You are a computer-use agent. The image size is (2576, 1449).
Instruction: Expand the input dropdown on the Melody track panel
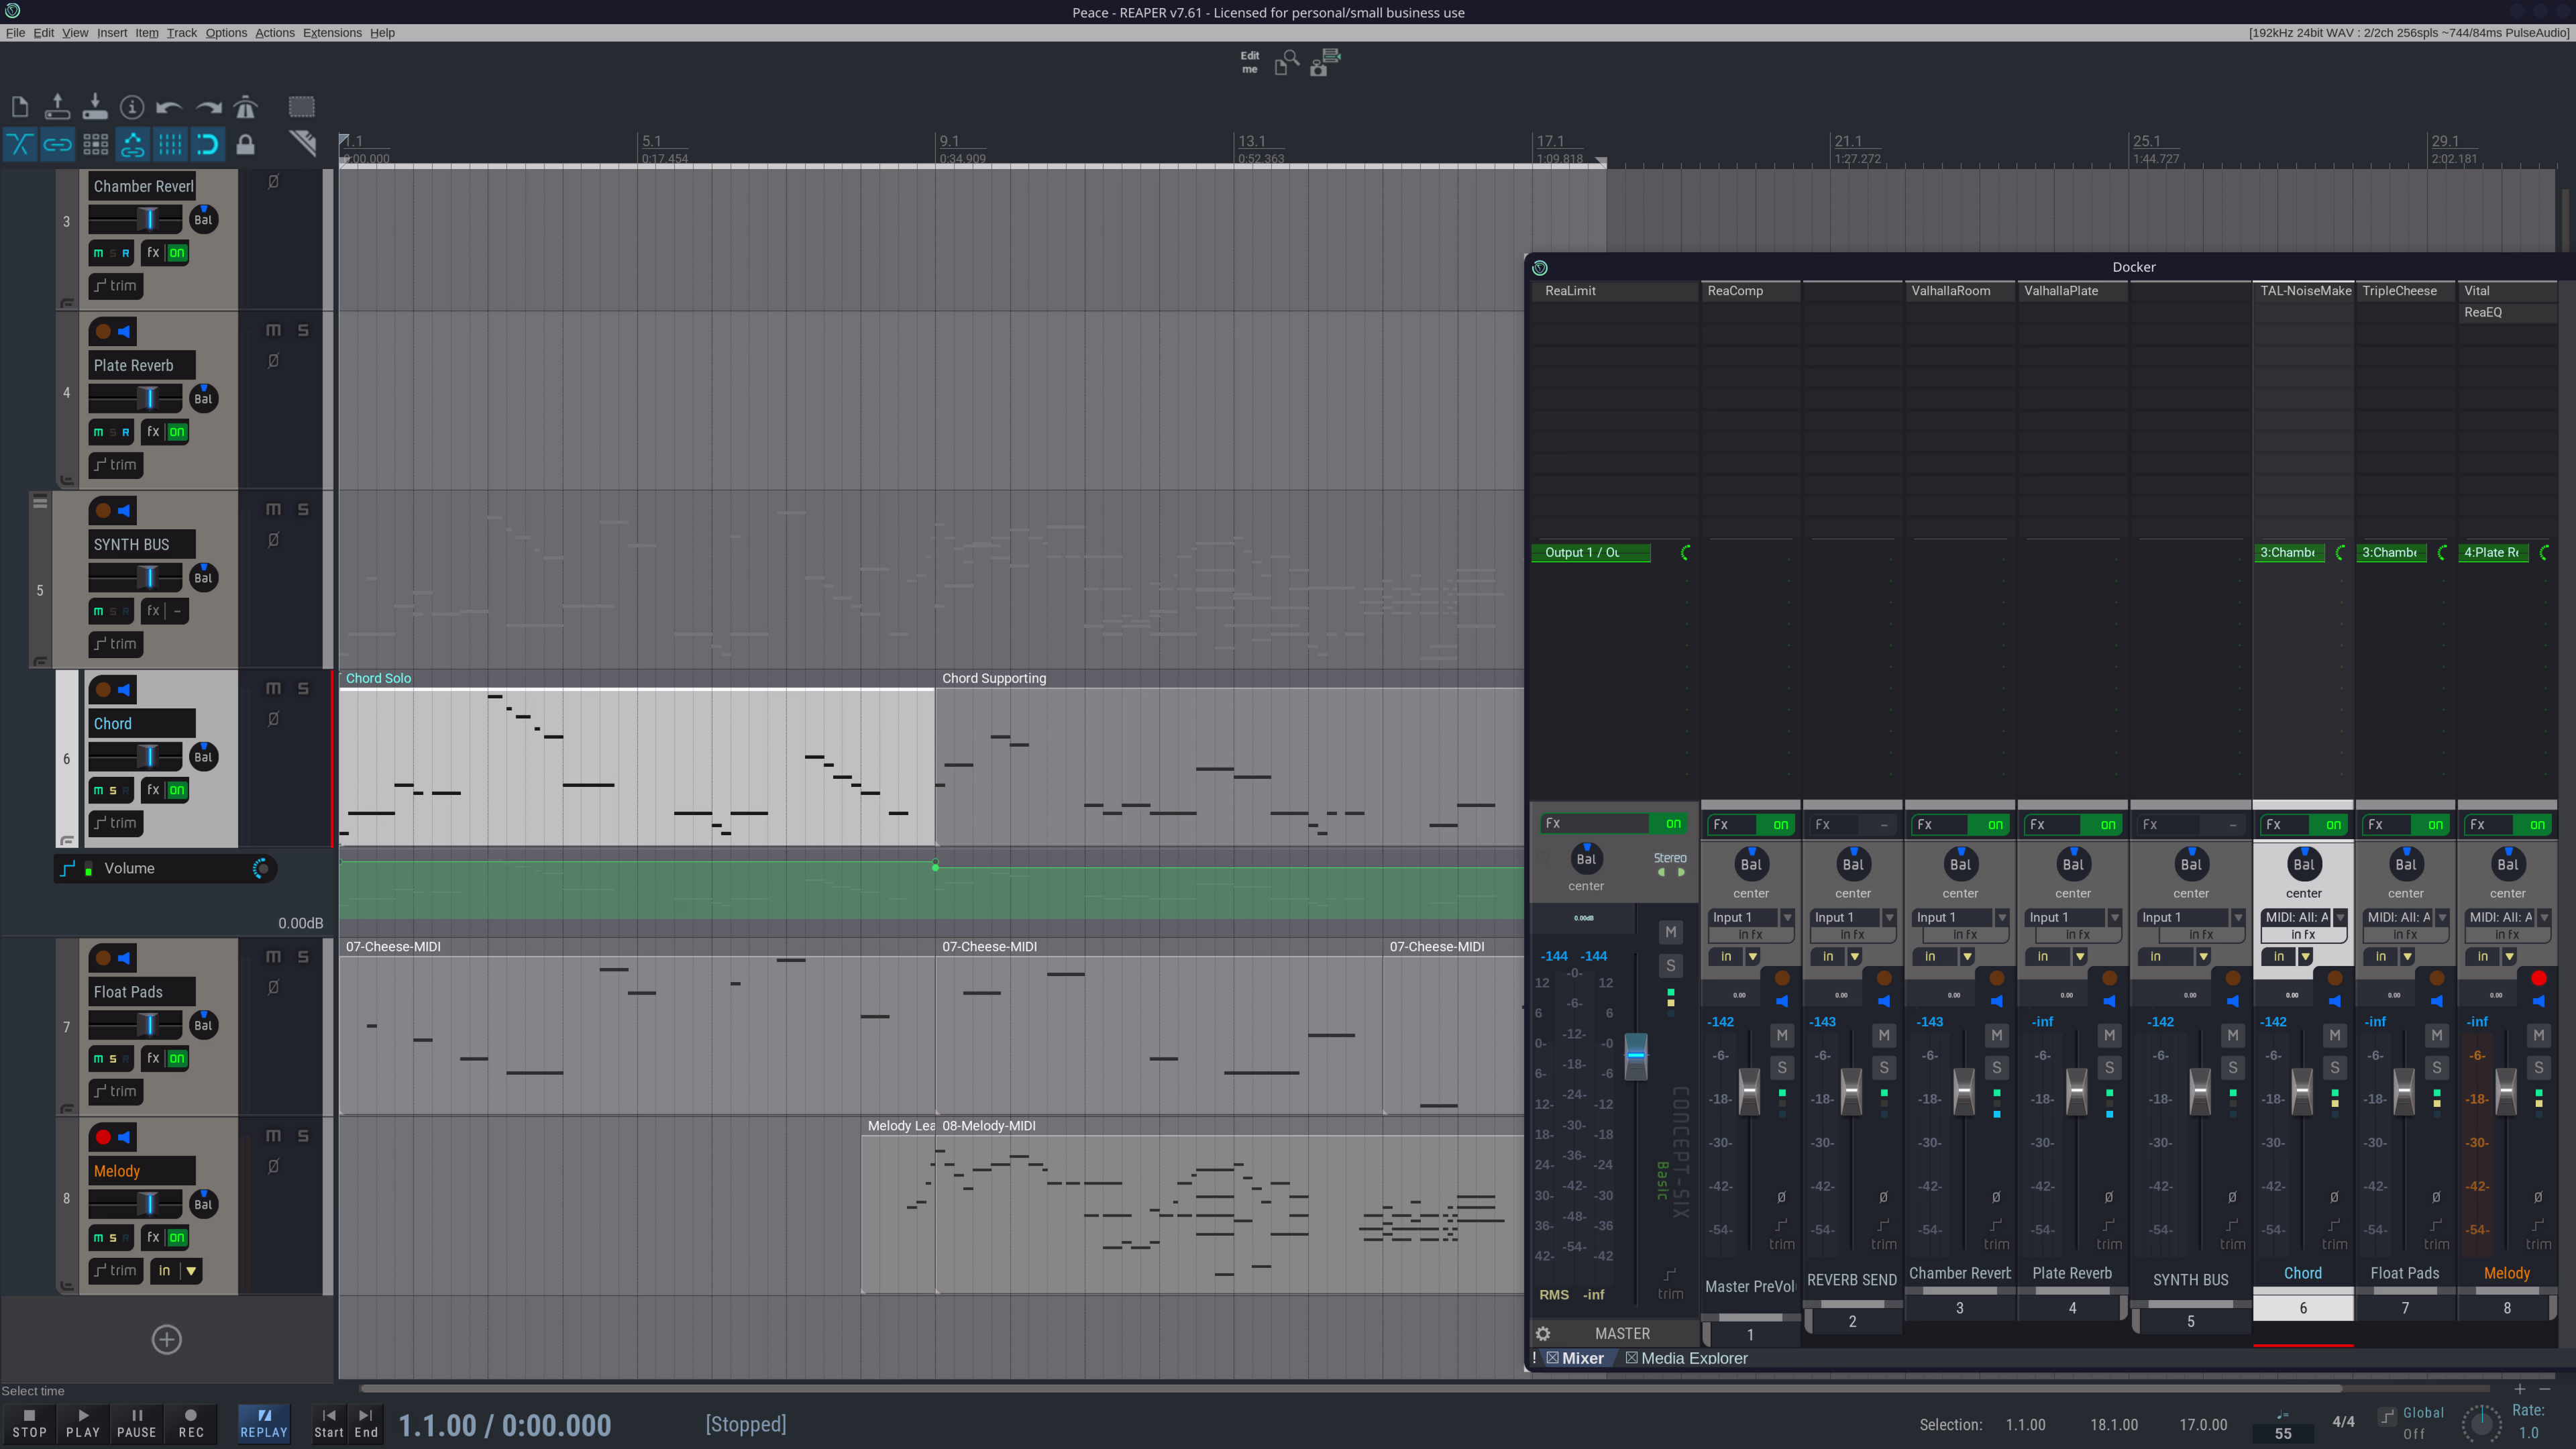coord(190,1270)
